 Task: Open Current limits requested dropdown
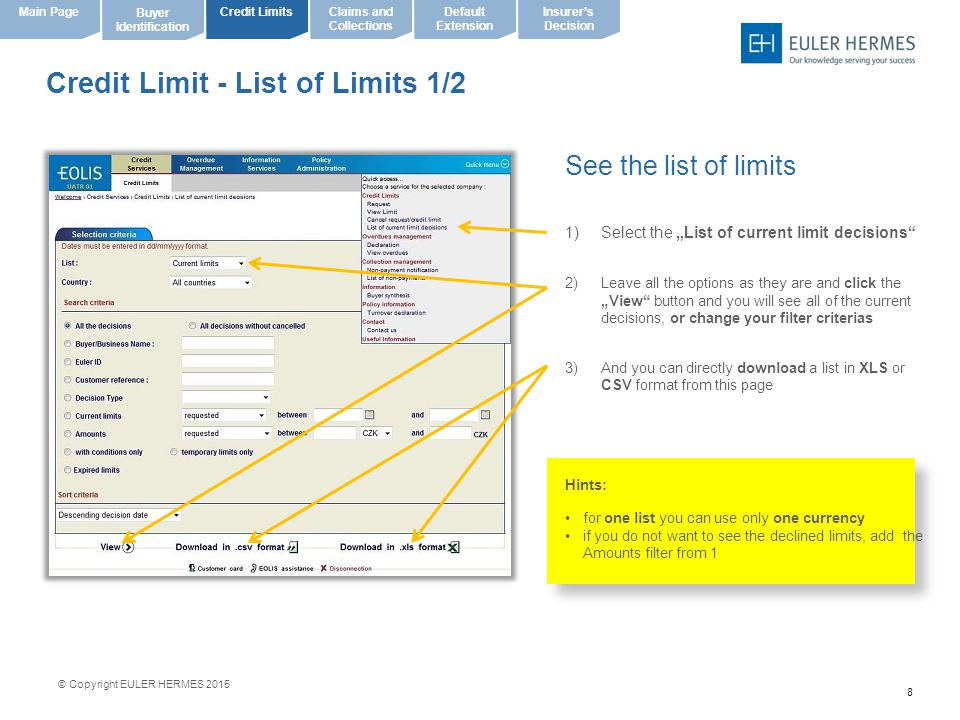pyautogui.click(x=224, y=415)
